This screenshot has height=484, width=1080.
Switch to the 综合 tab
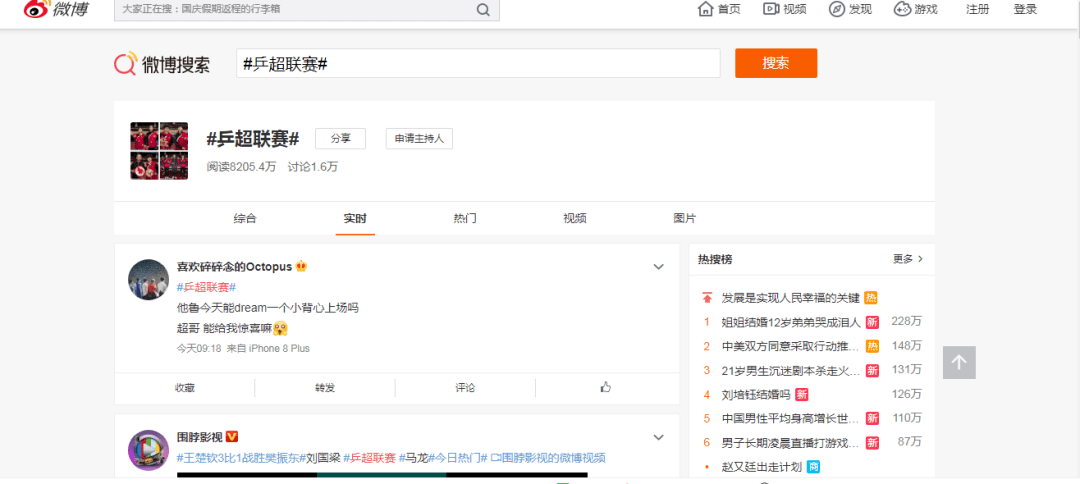click(245, 218)
